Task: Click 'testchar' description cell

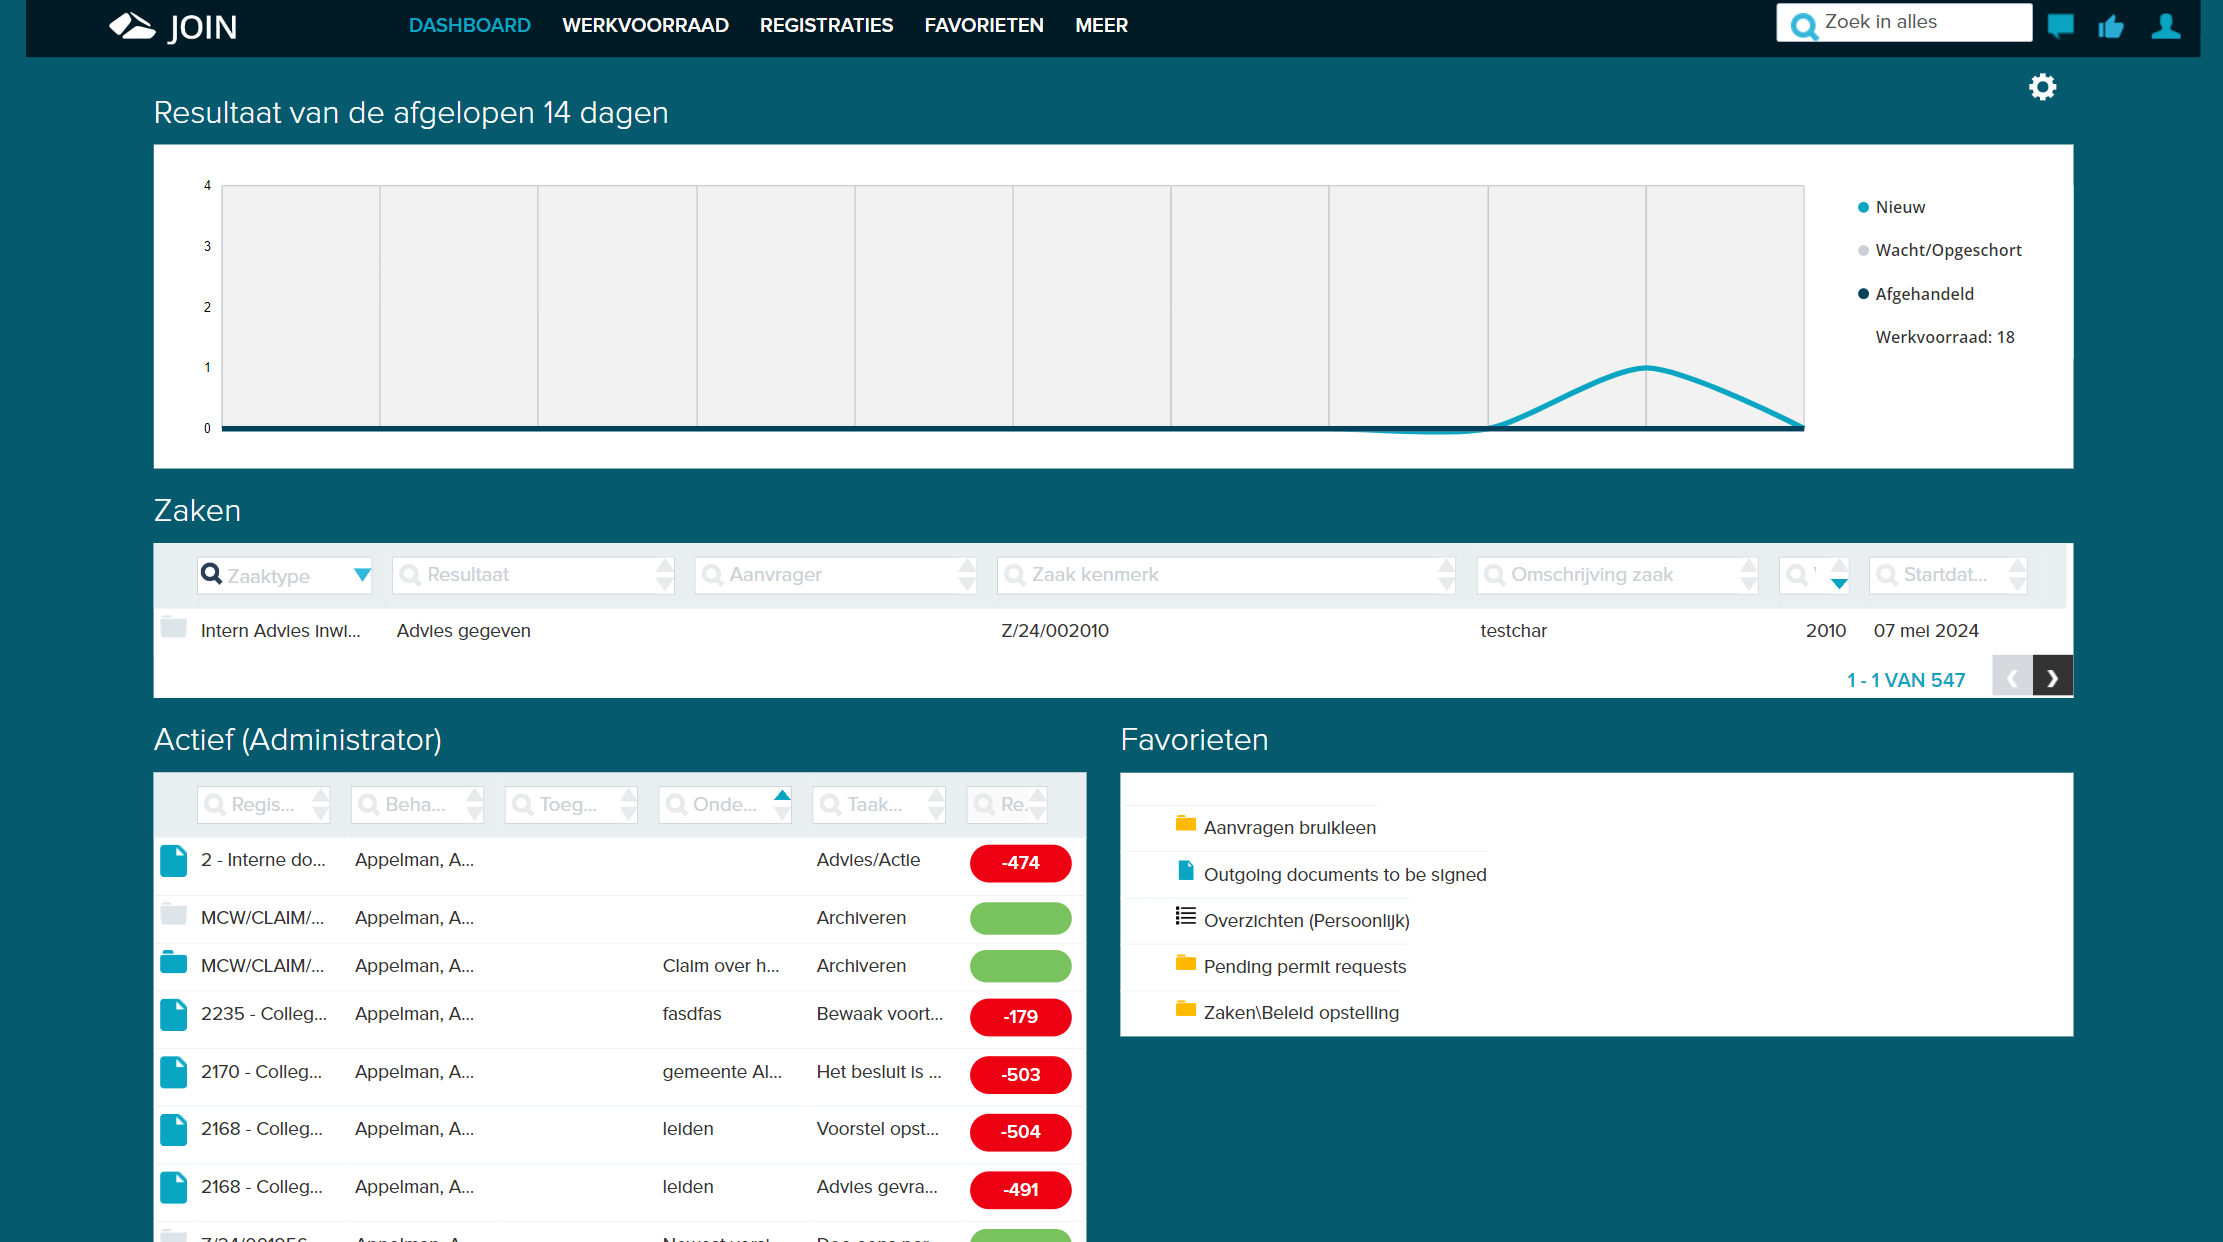Action: click(1514, 631)
